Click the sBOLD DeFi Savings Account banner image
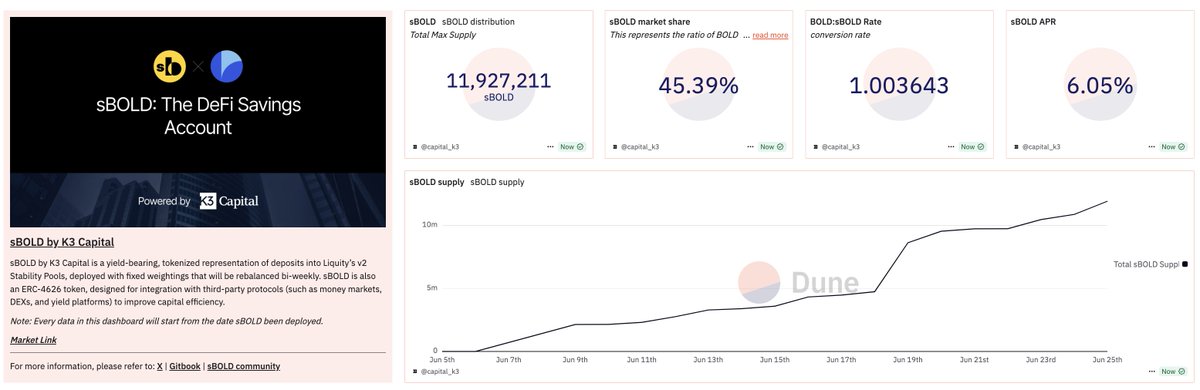The image size is (1200, 390). [x=198, y=122]
